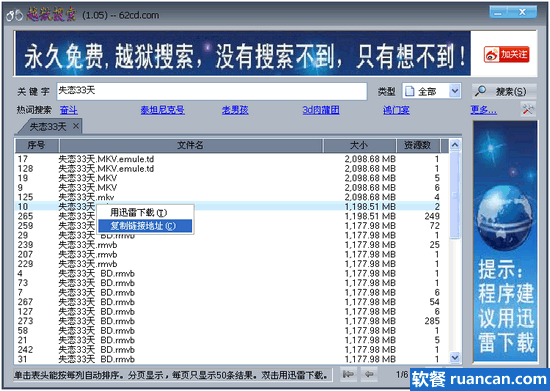Select row 229 失恋33天.rmvb

point(232,264)
